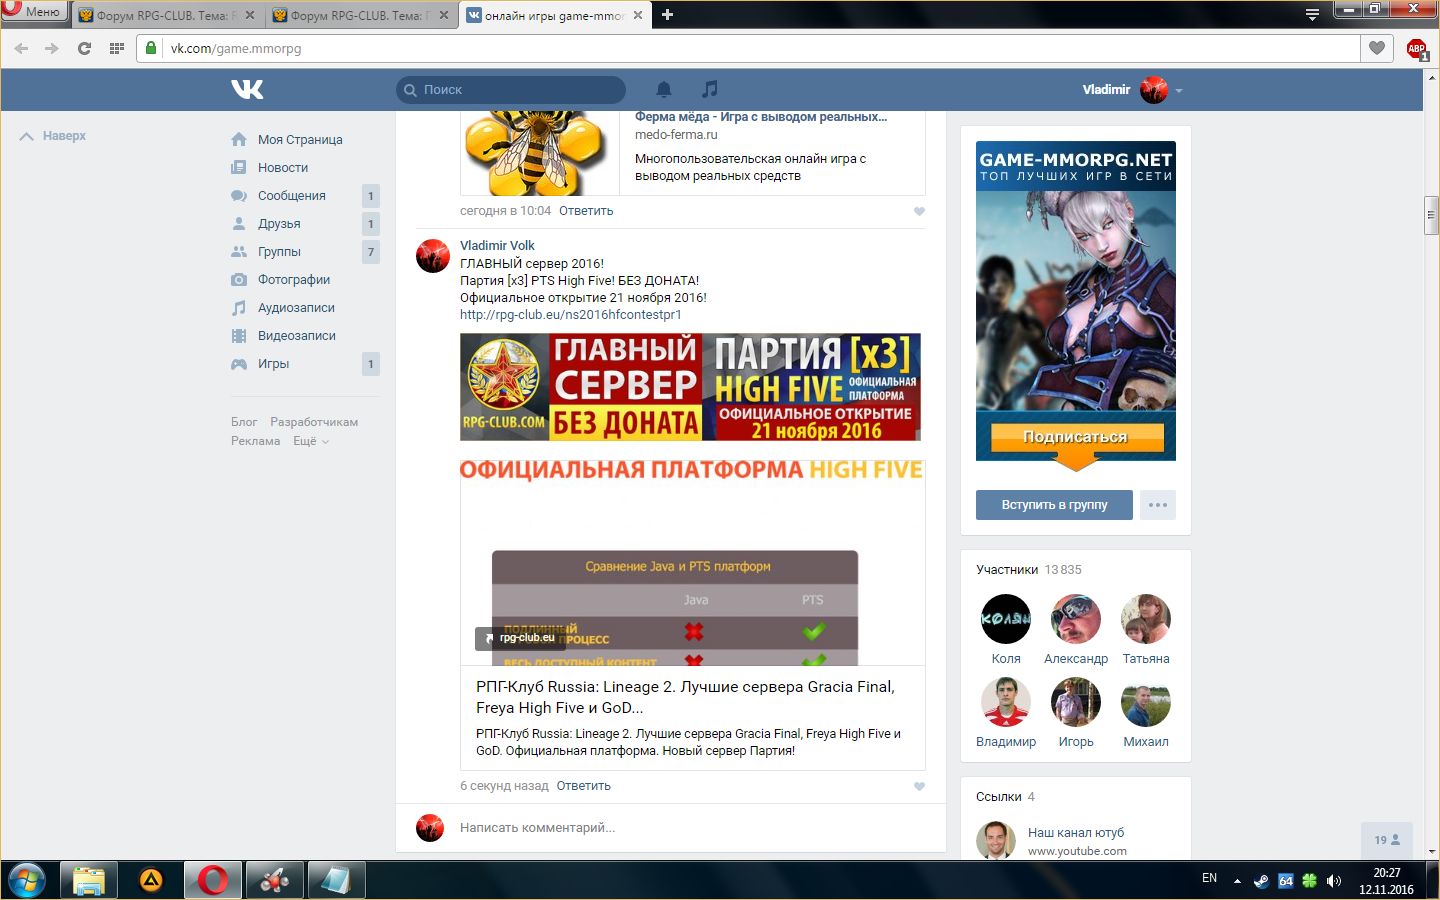Switch to second Форум RPG-CLUB tab
Image resolution: width=1440 pixels, height=900 pixels.
pyautogui.click(x=355, y=15)
